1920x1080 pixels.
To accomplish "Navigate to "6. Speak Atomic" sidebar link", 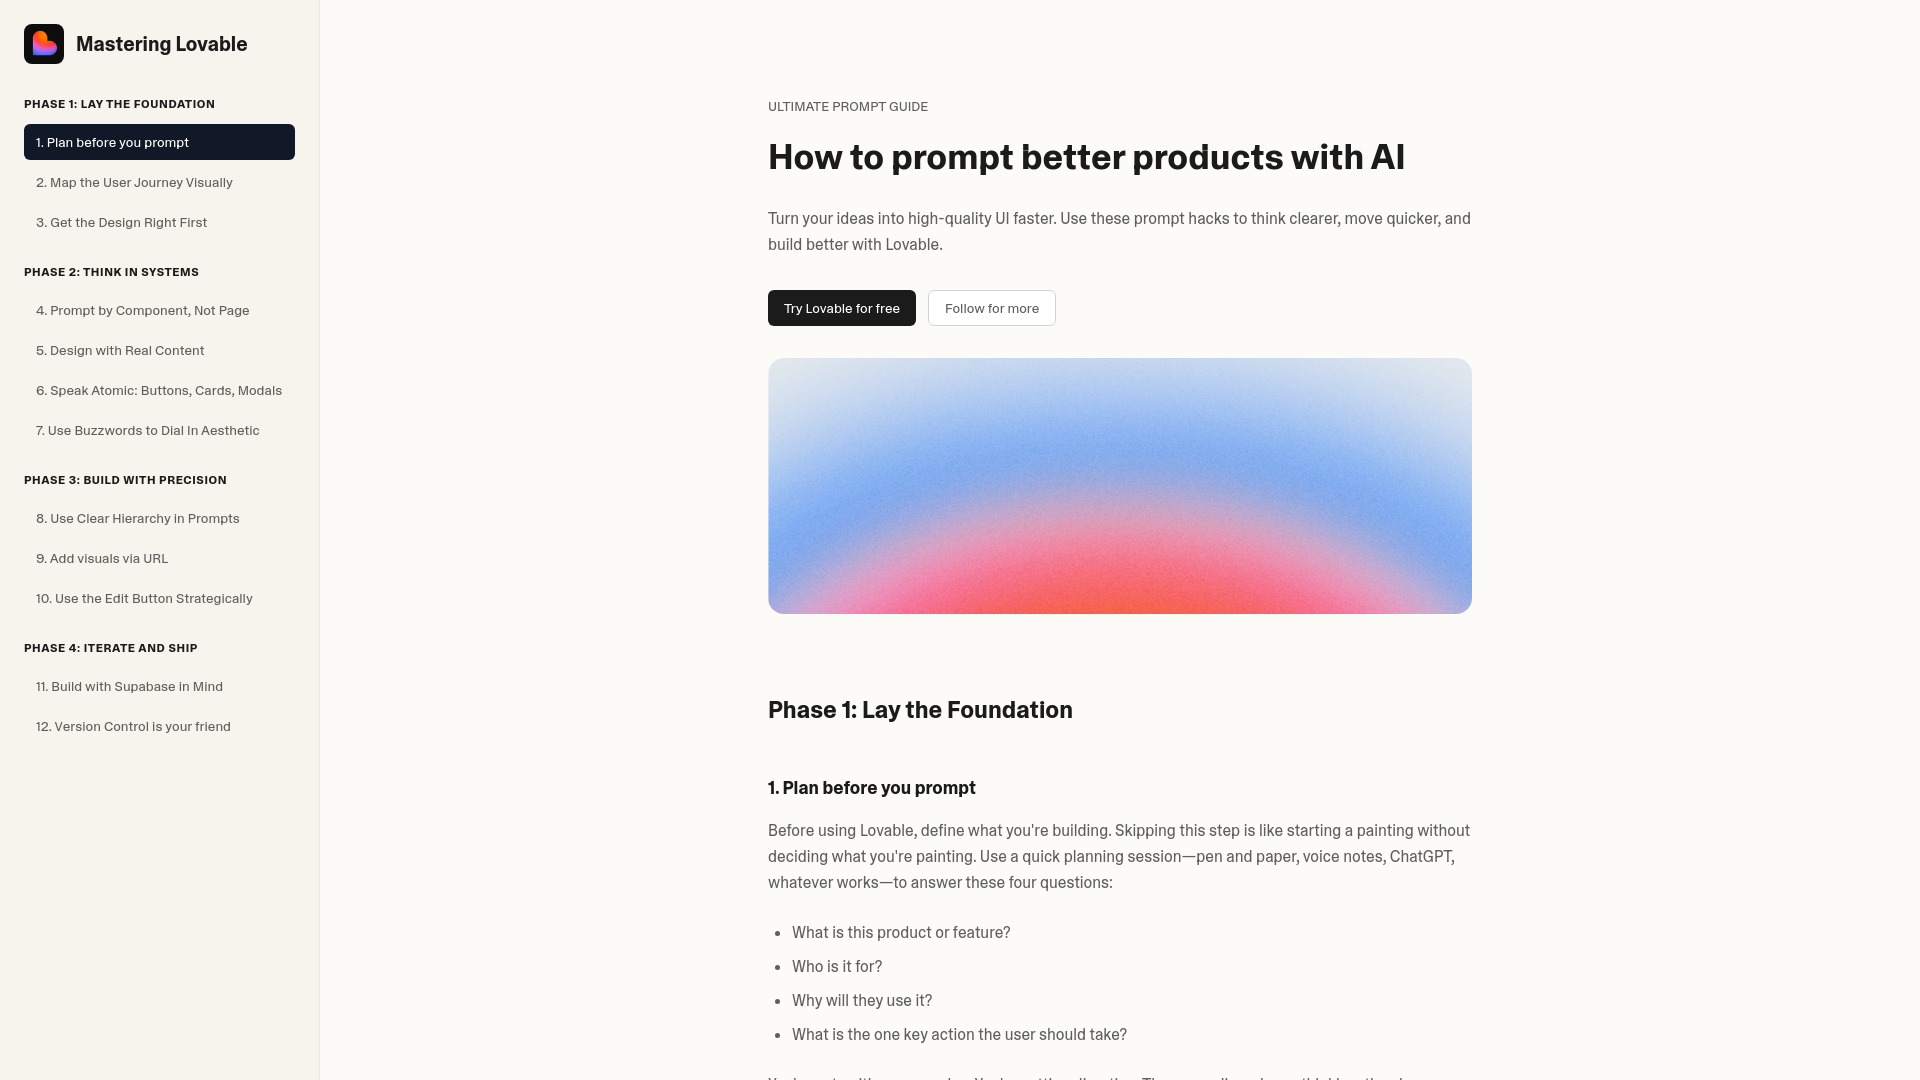I will pyautogui.click(x=159, y=390).
